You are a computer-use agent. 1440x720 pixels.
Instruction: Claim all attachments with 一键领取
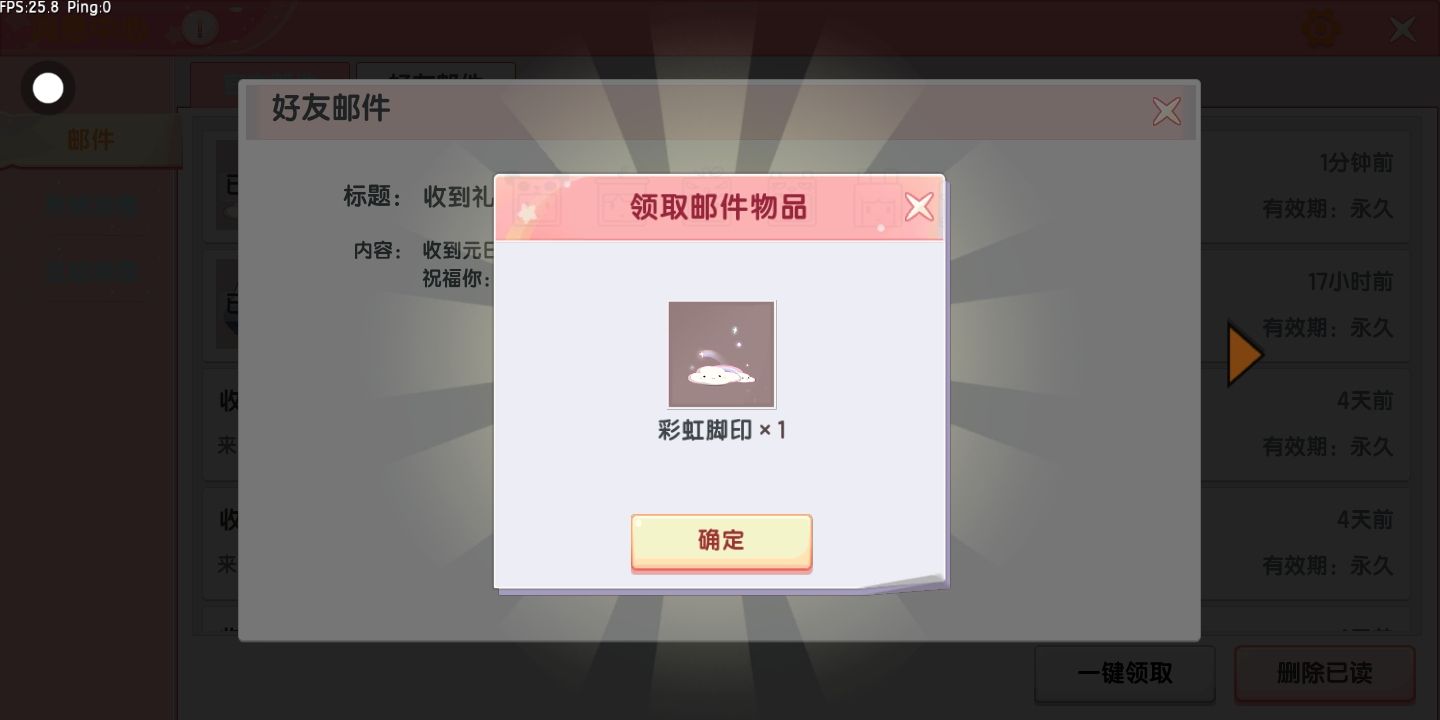[x=1125, y=673]
